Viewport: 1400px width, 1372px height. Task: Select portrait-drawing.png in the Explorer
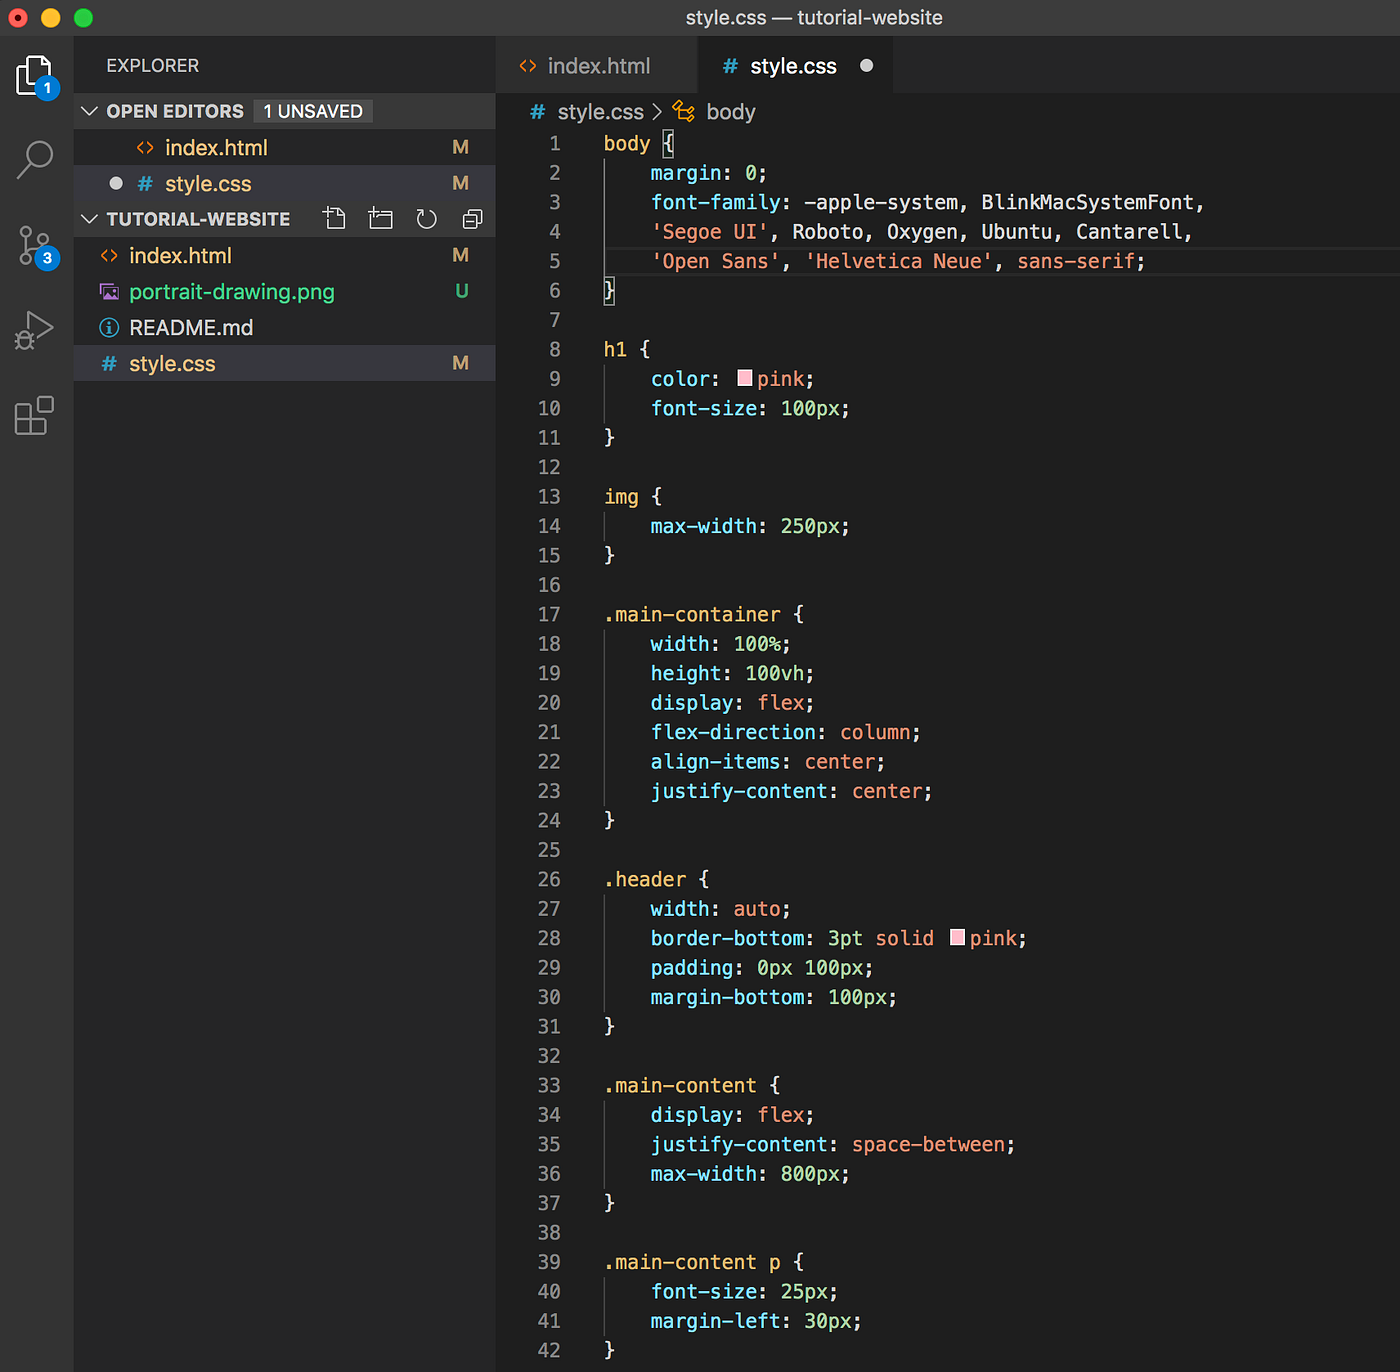[x=231, y=291]
